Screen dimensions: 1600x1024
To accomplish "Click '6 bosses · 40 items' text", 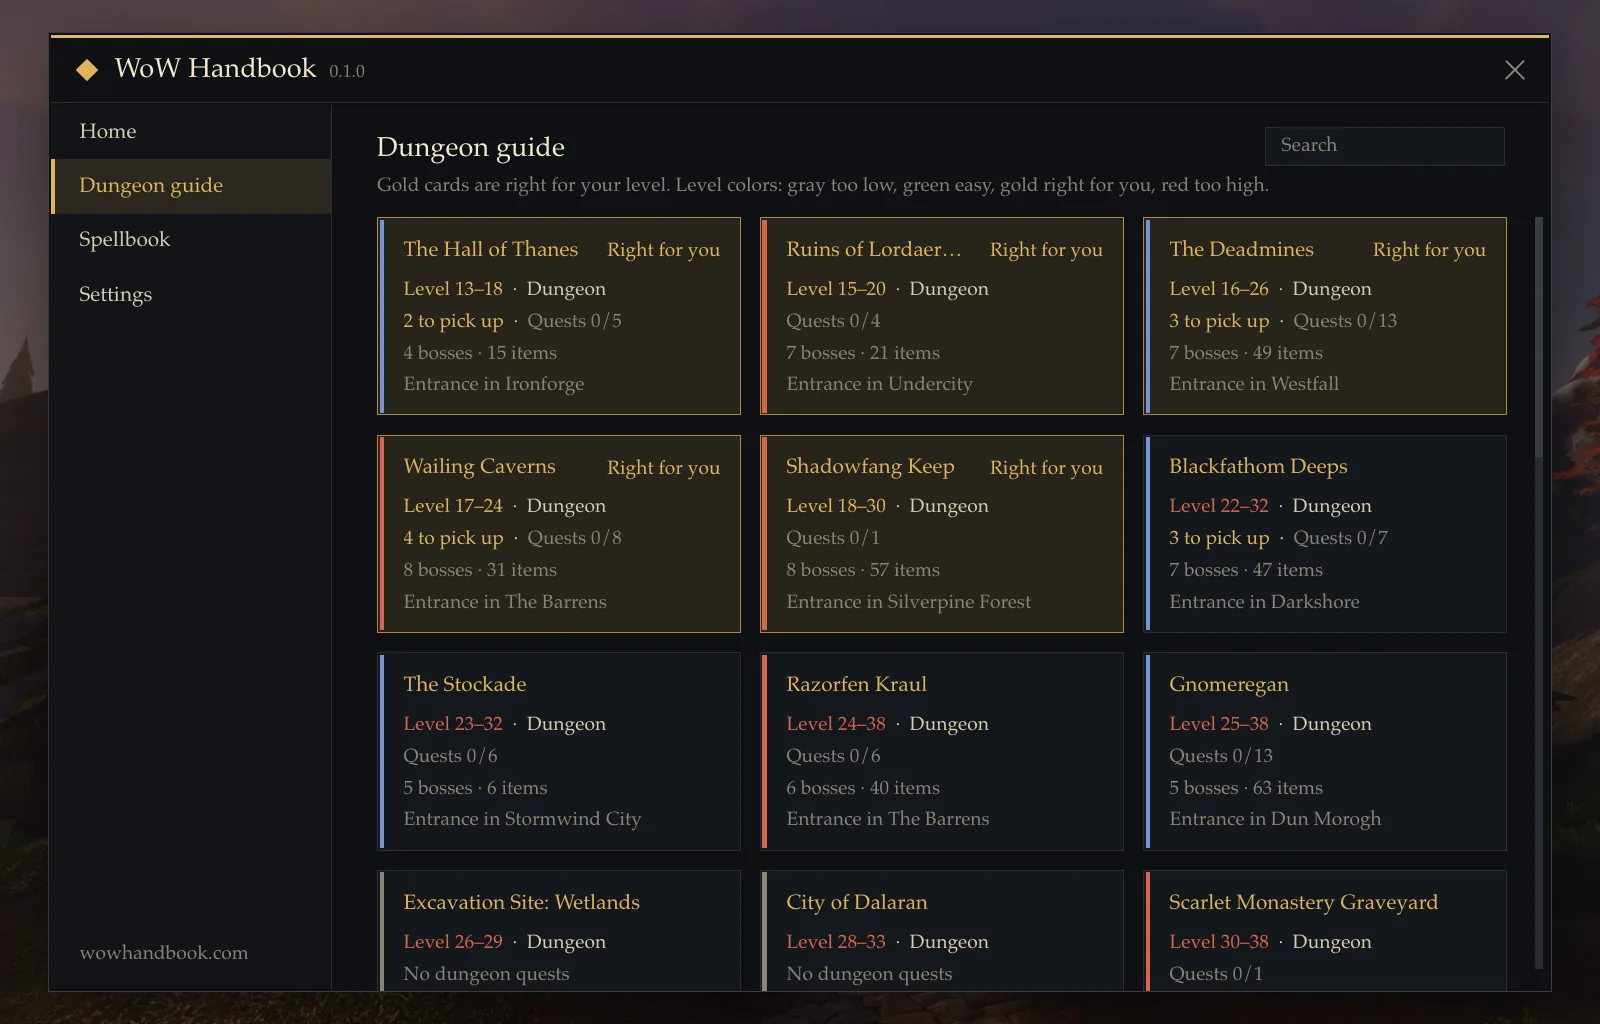I will click(863, 787).
